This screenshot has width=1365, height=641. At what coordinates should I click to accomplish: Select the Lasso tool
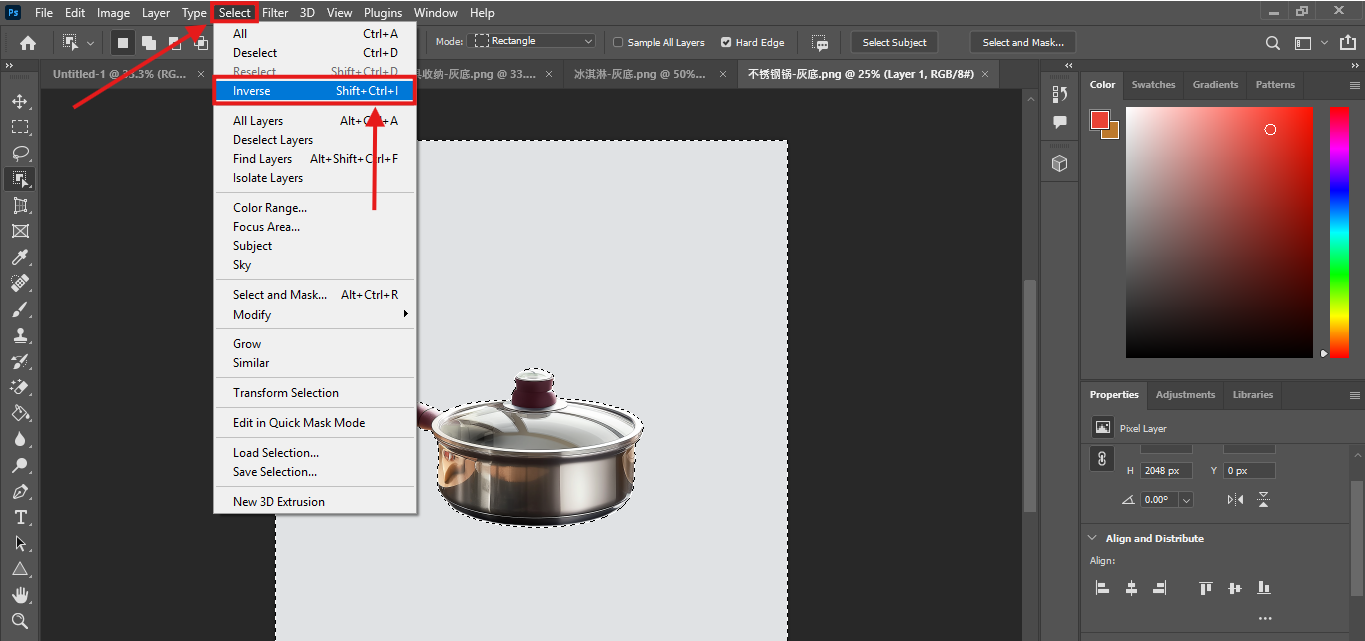pos(20,153)
